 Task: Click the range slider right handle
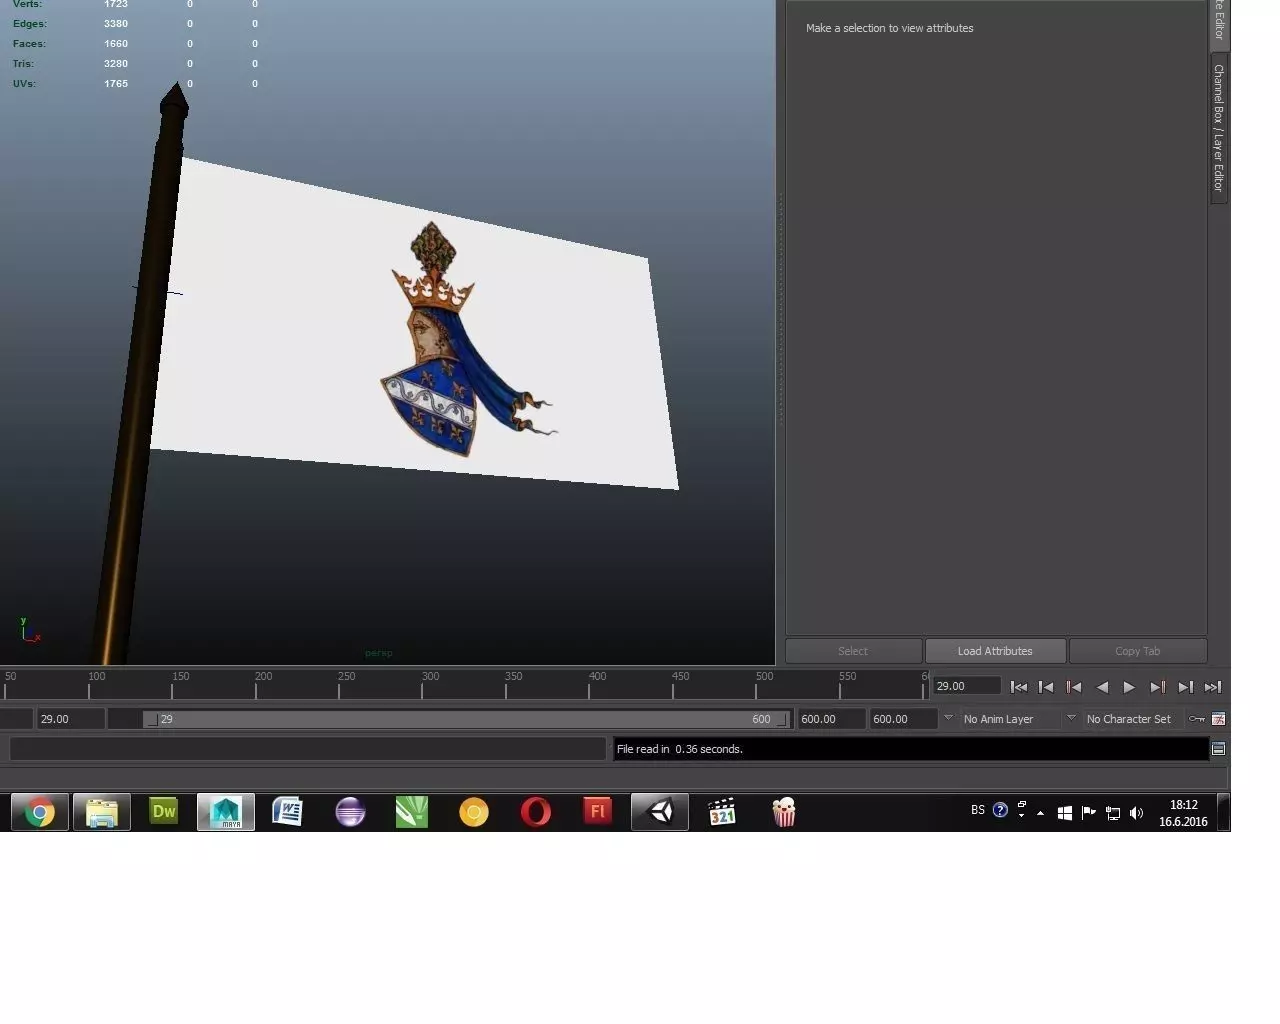click(782, 720)
